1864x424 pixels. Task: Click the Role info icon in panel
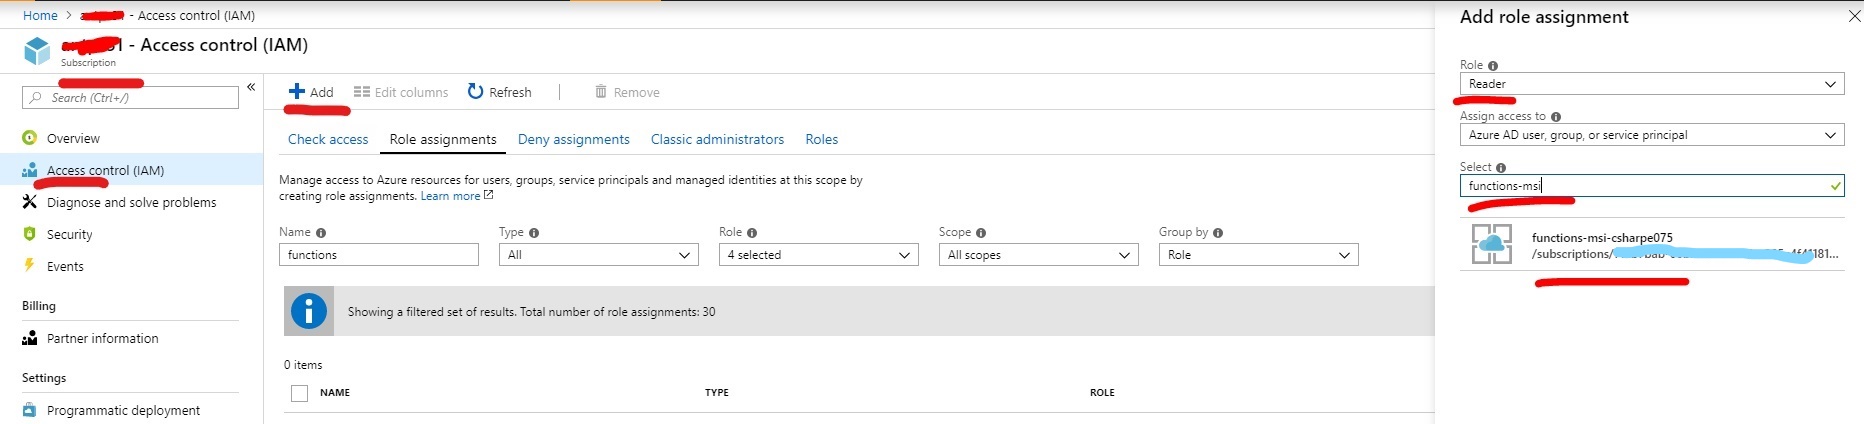tap(1493, 66)
